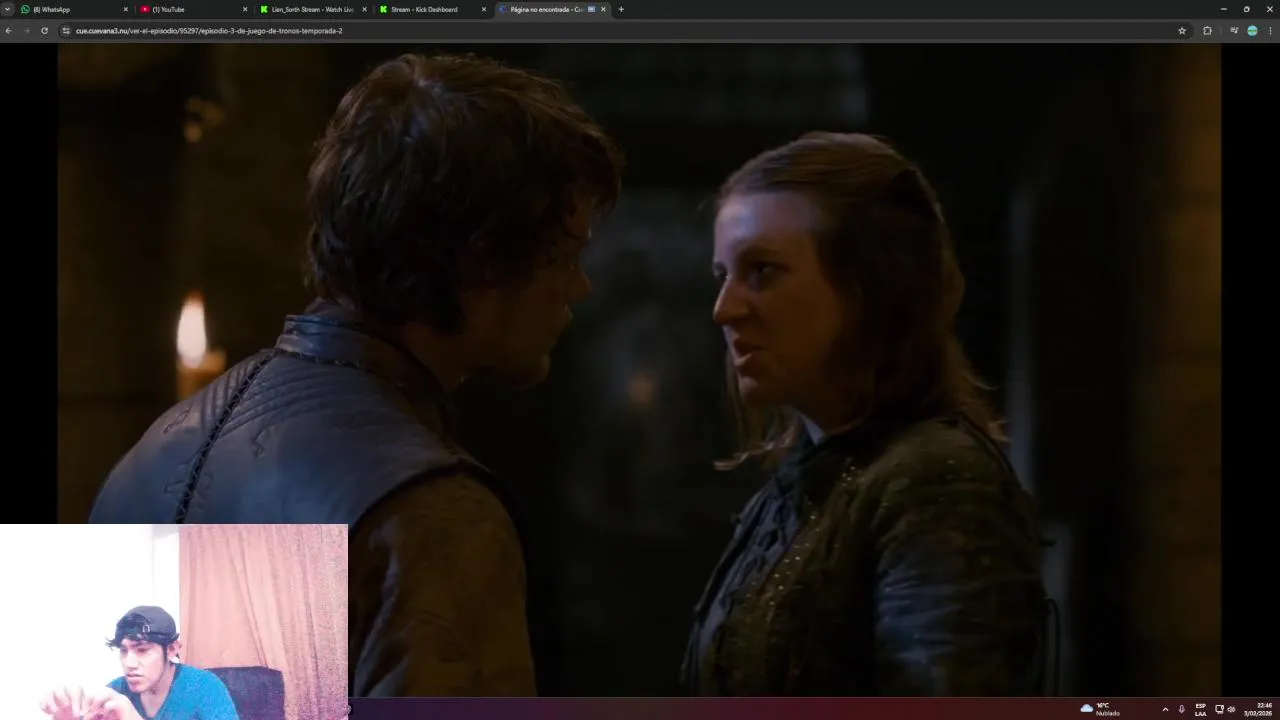Open a new browser tab
The width and height of the screenshot is (1280, 720).
621,9
